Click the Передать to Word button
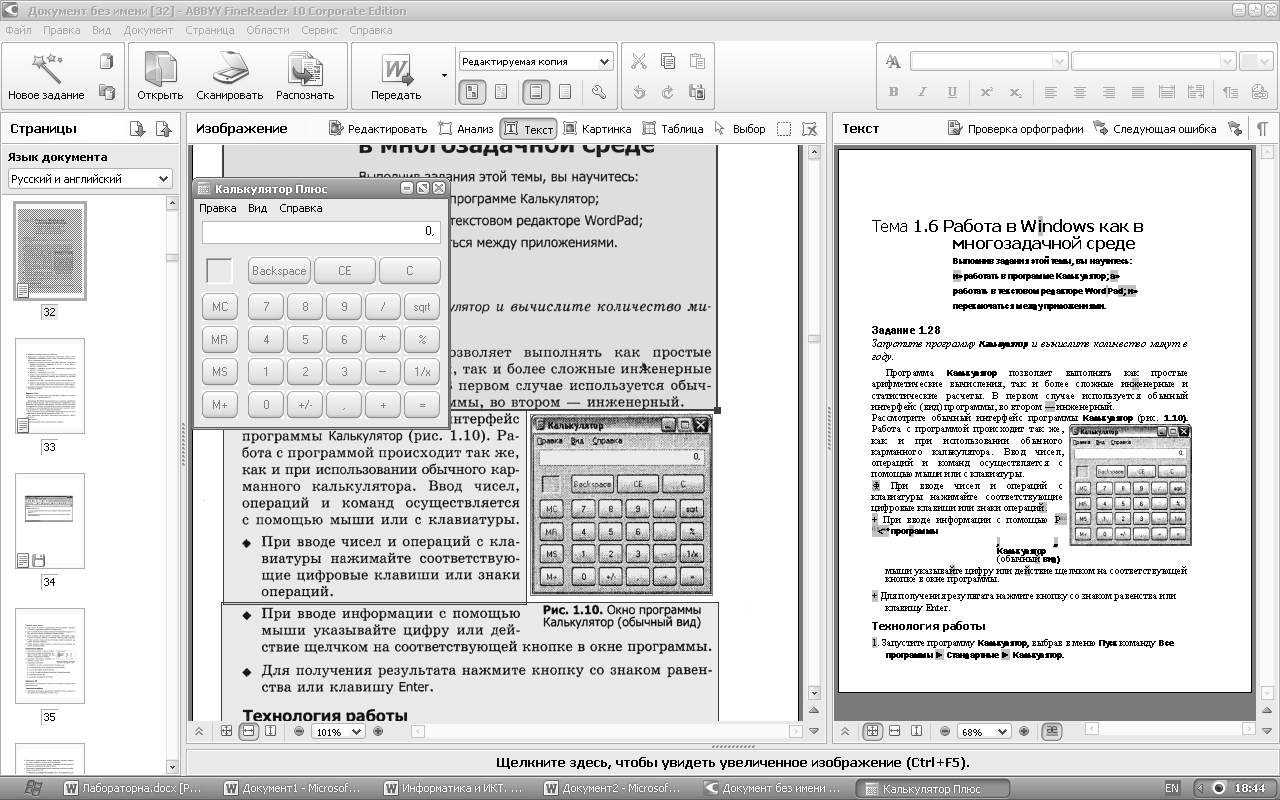1280x800 pixels. tap(396, 76)
